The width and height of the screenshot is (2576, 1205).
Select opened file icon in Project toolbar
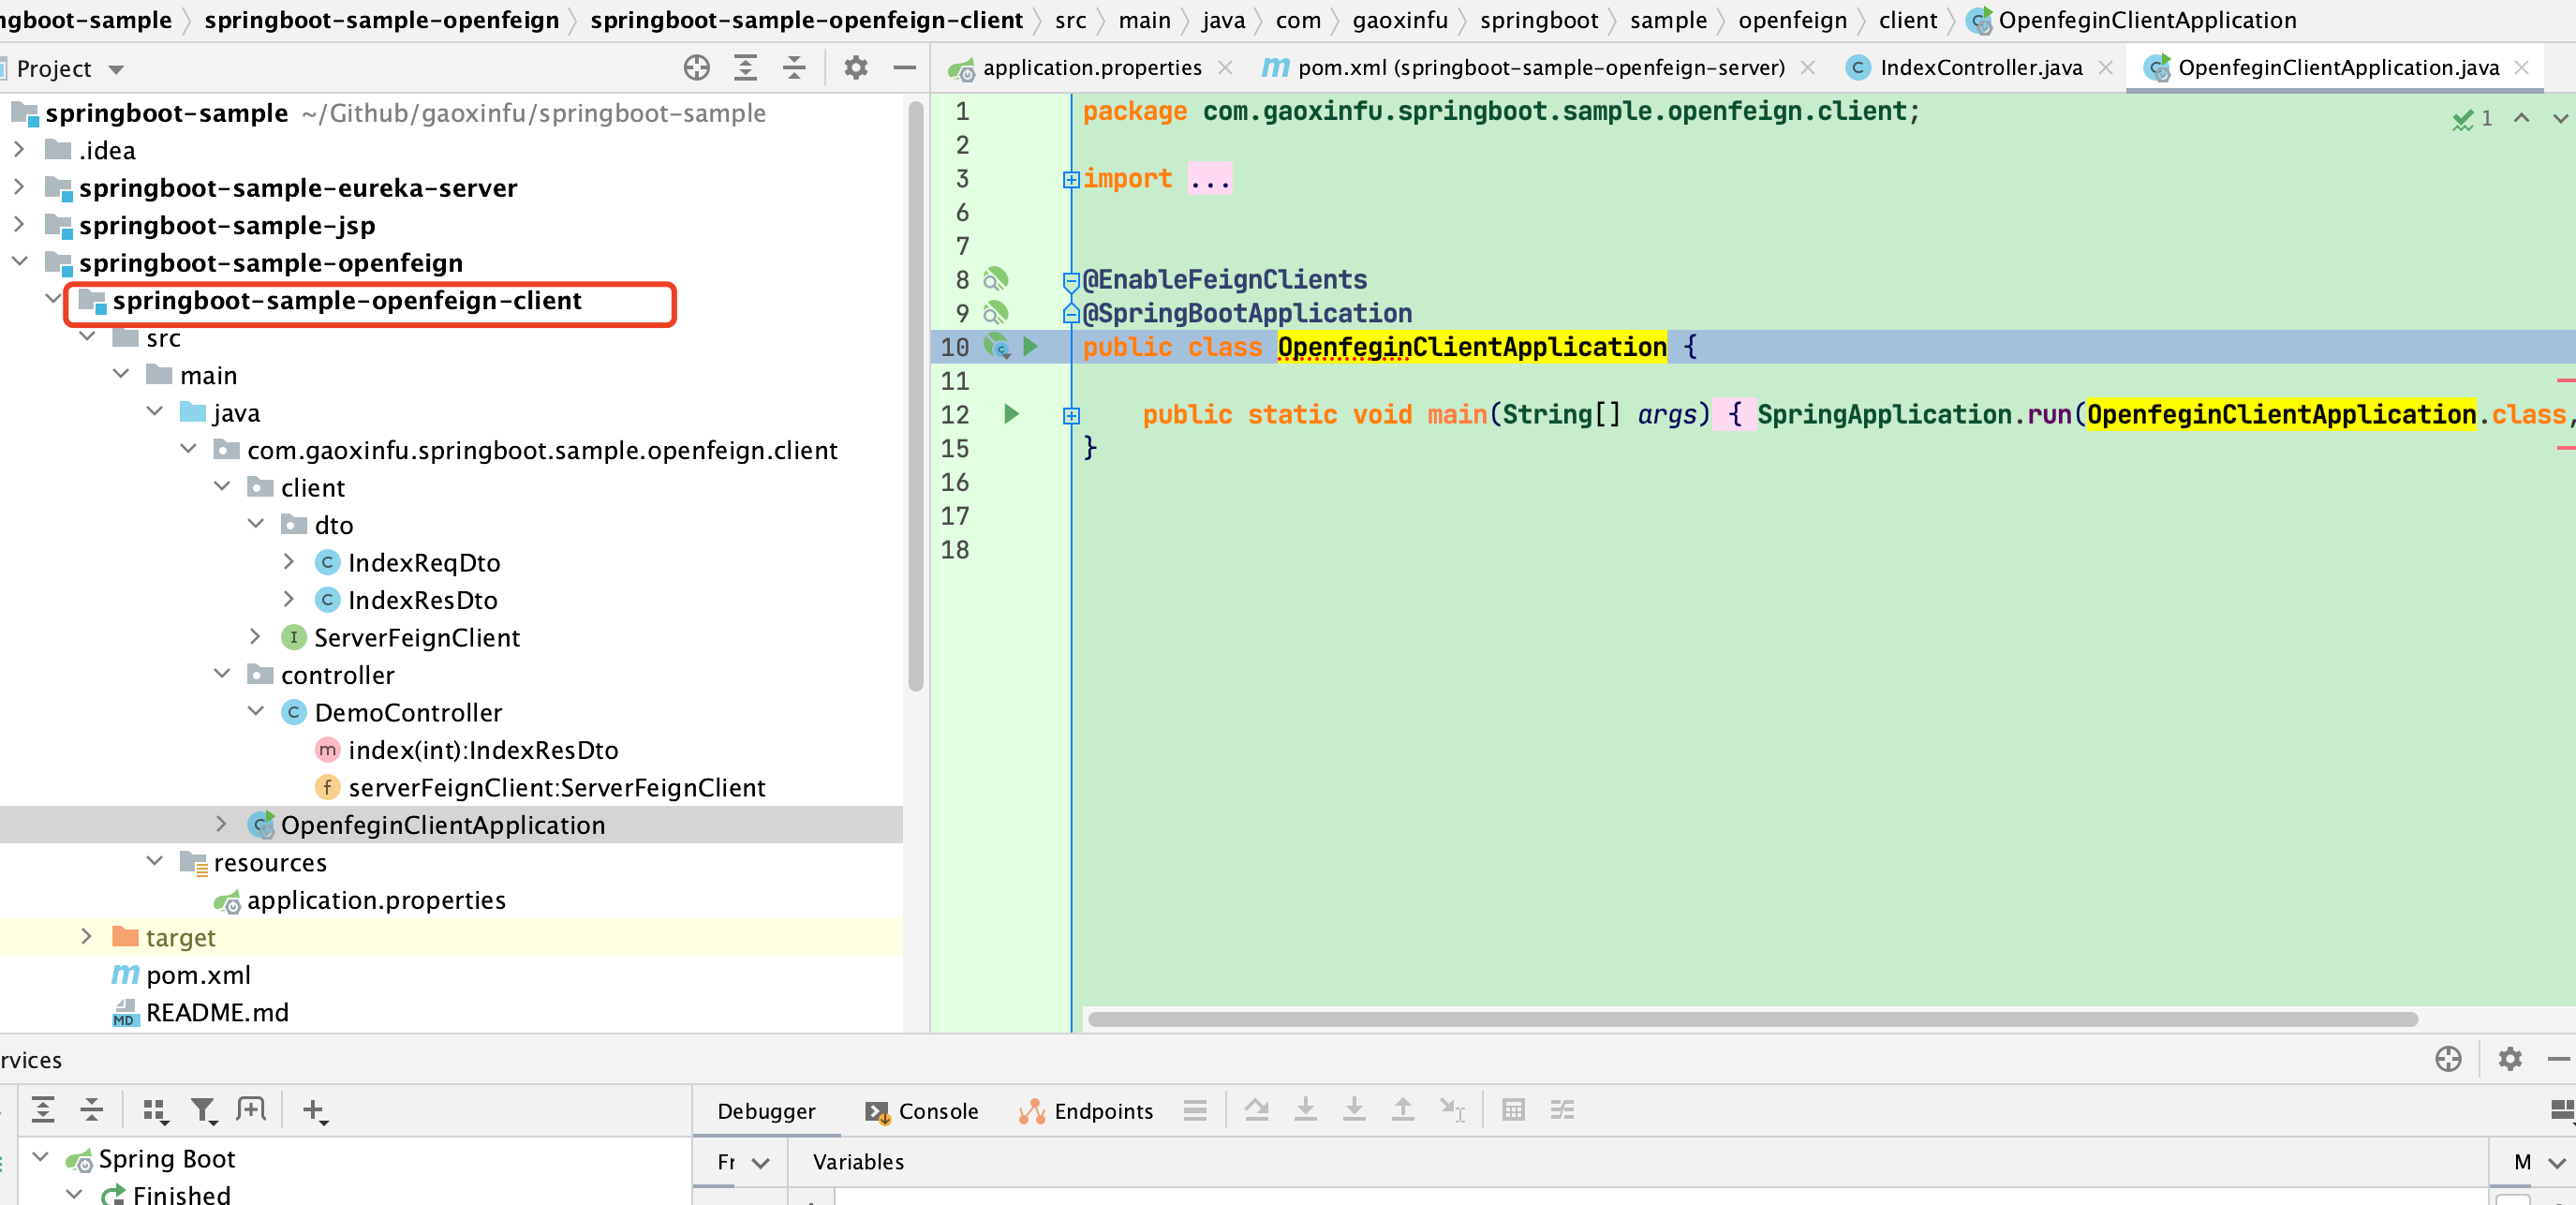pyautogui.click(x=696, y=67)
